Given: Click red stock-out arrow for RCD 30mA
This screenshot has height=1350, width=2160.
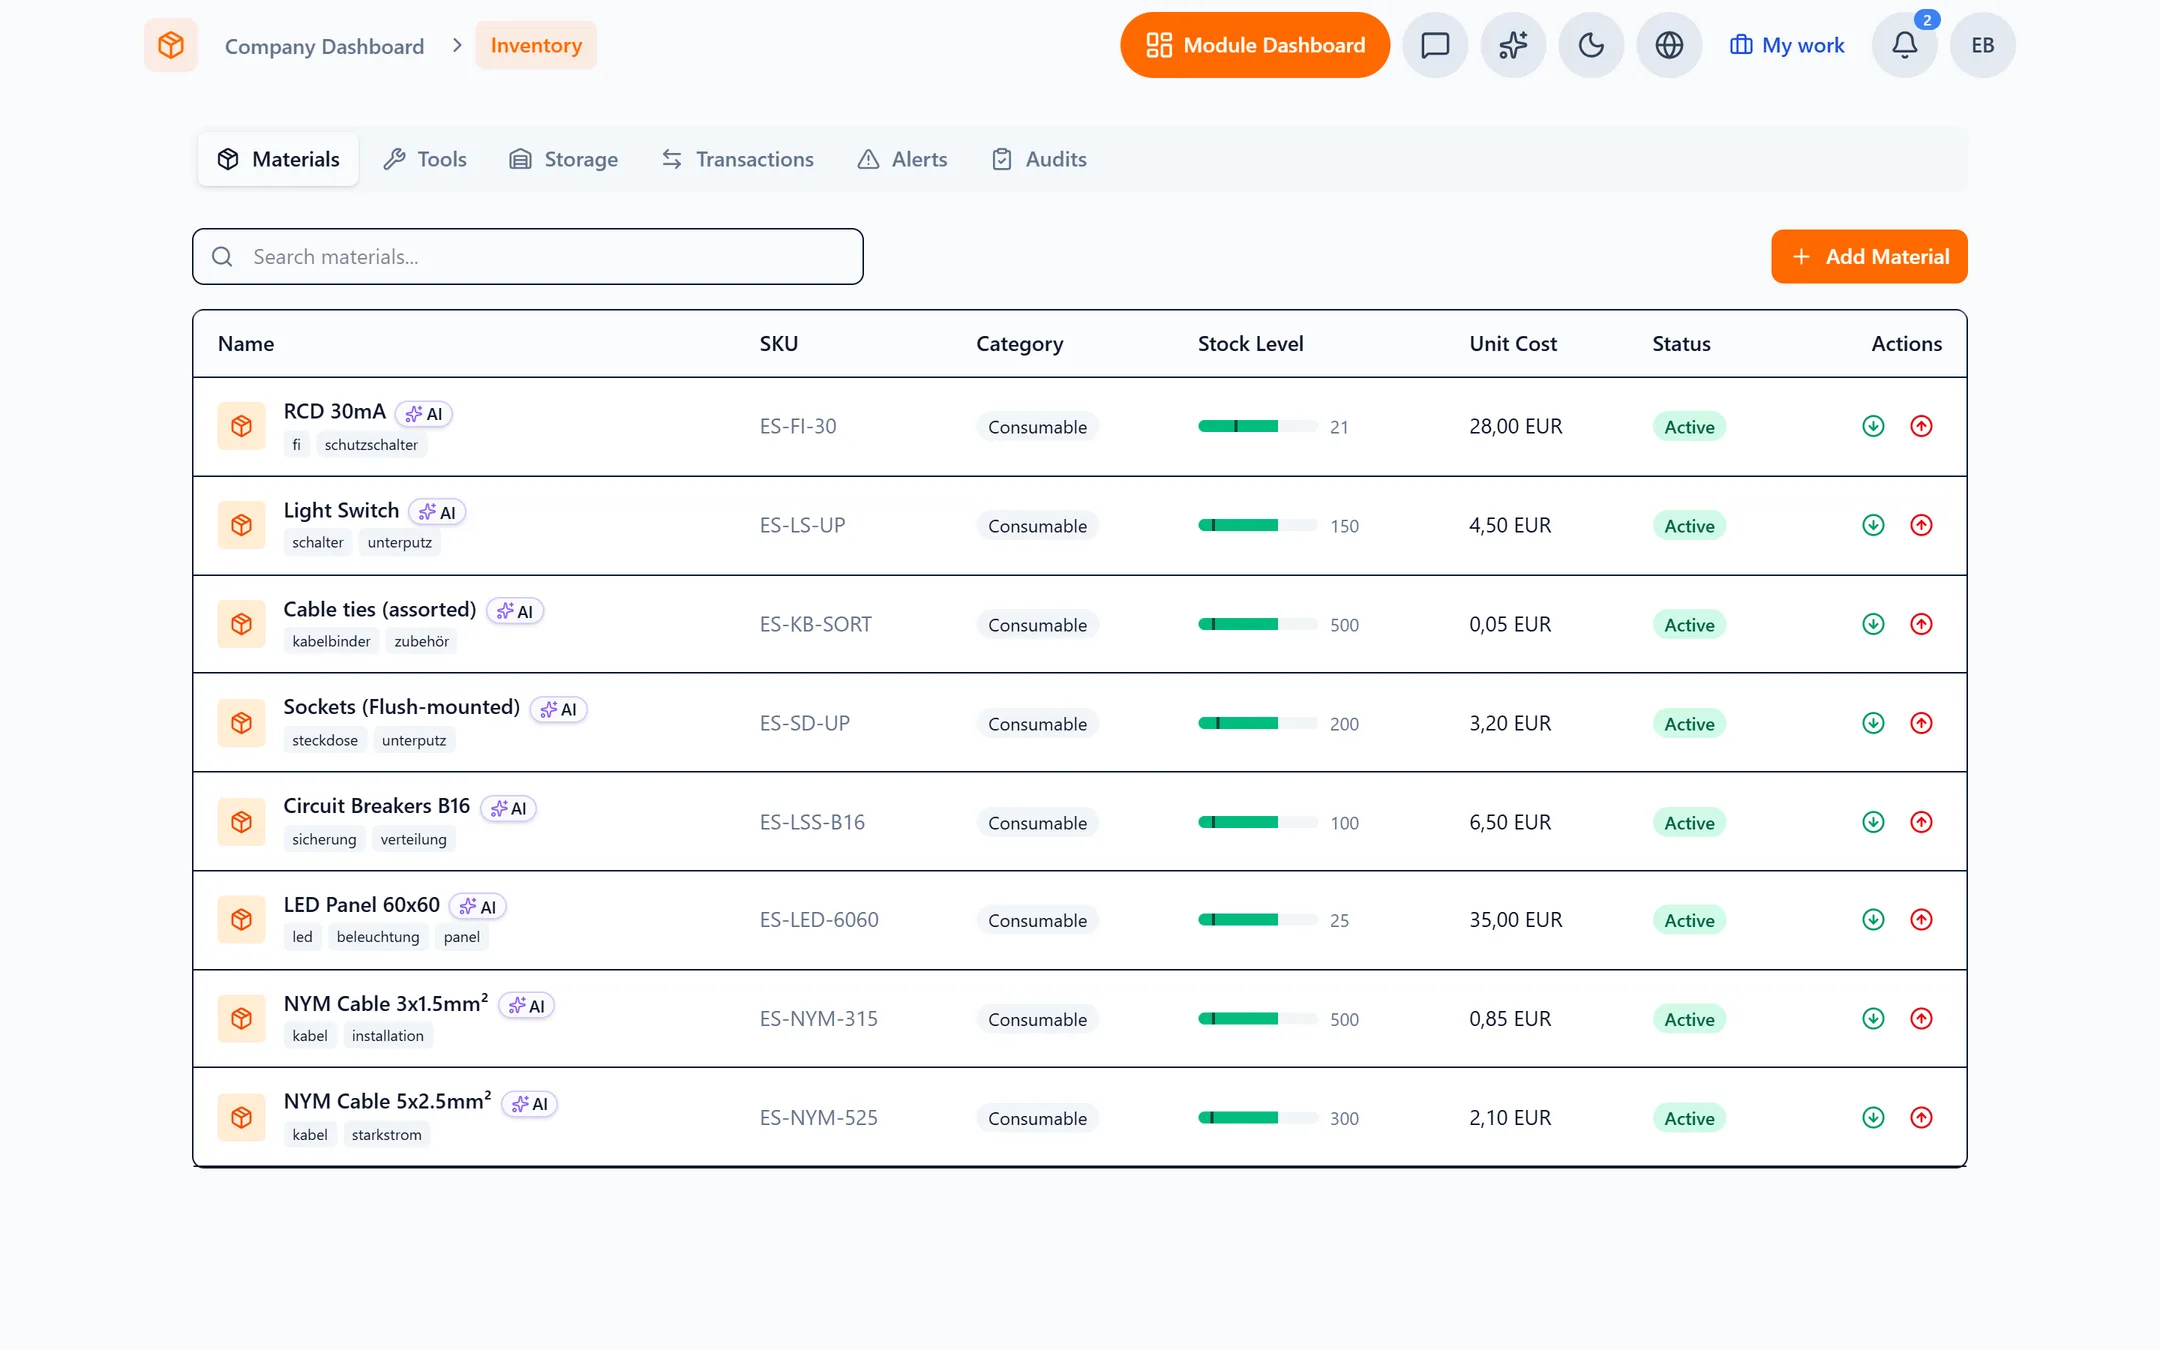Looking at the screenshot, I should (x=1921, y=426).
